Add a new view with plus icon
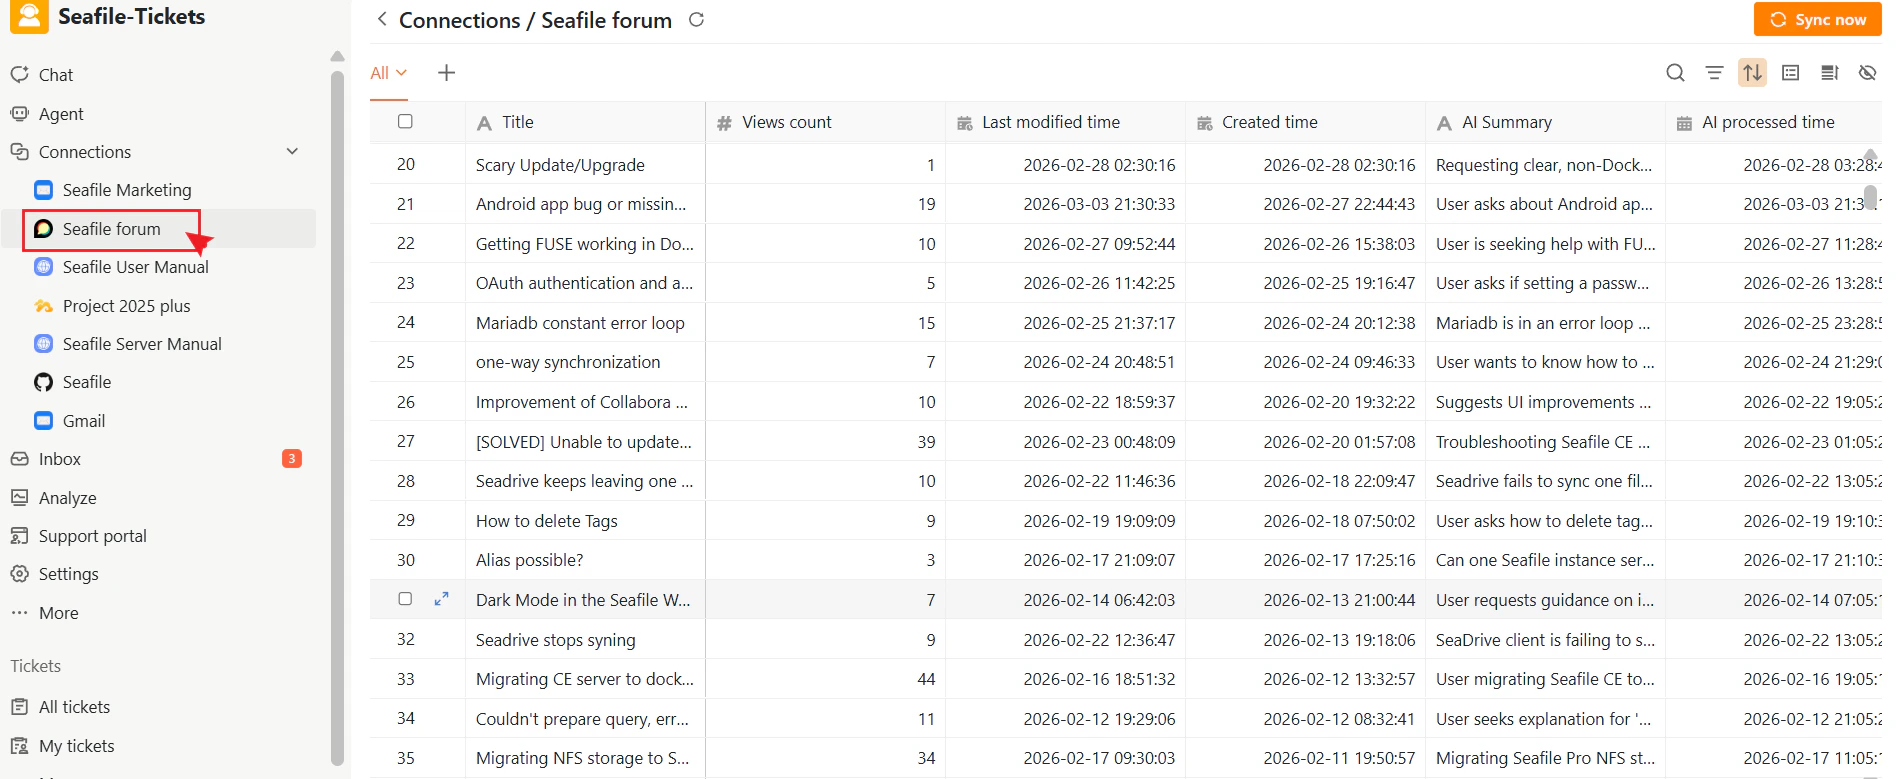Image resolution: width=1898 pixels, height=779 pixels. [447, 72]
